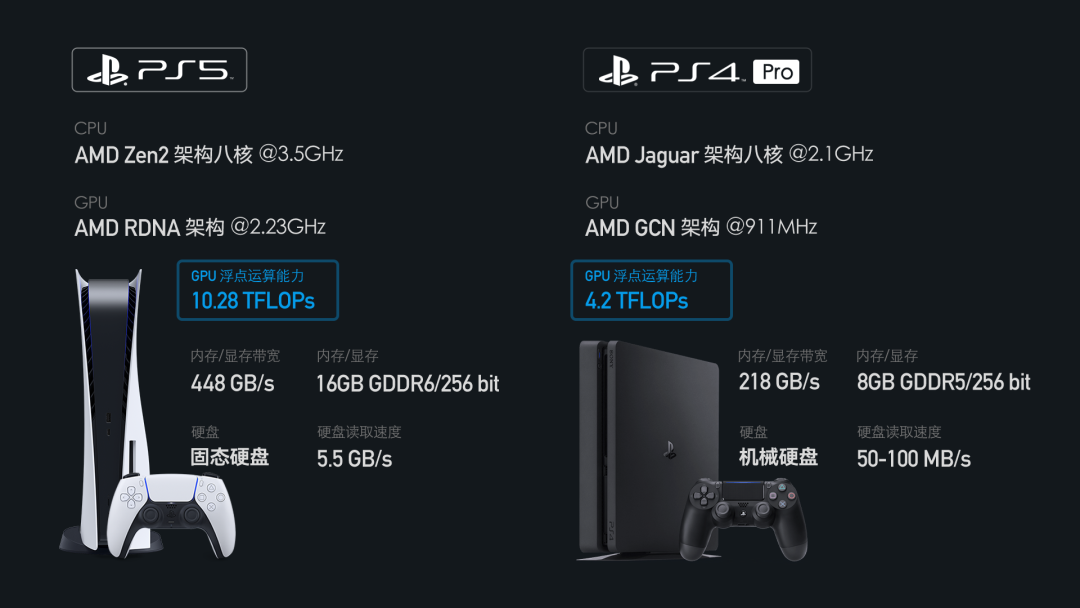Click the white 'Pro' label
This screenshot has width=1080, height=608.
tap(777, 71)
